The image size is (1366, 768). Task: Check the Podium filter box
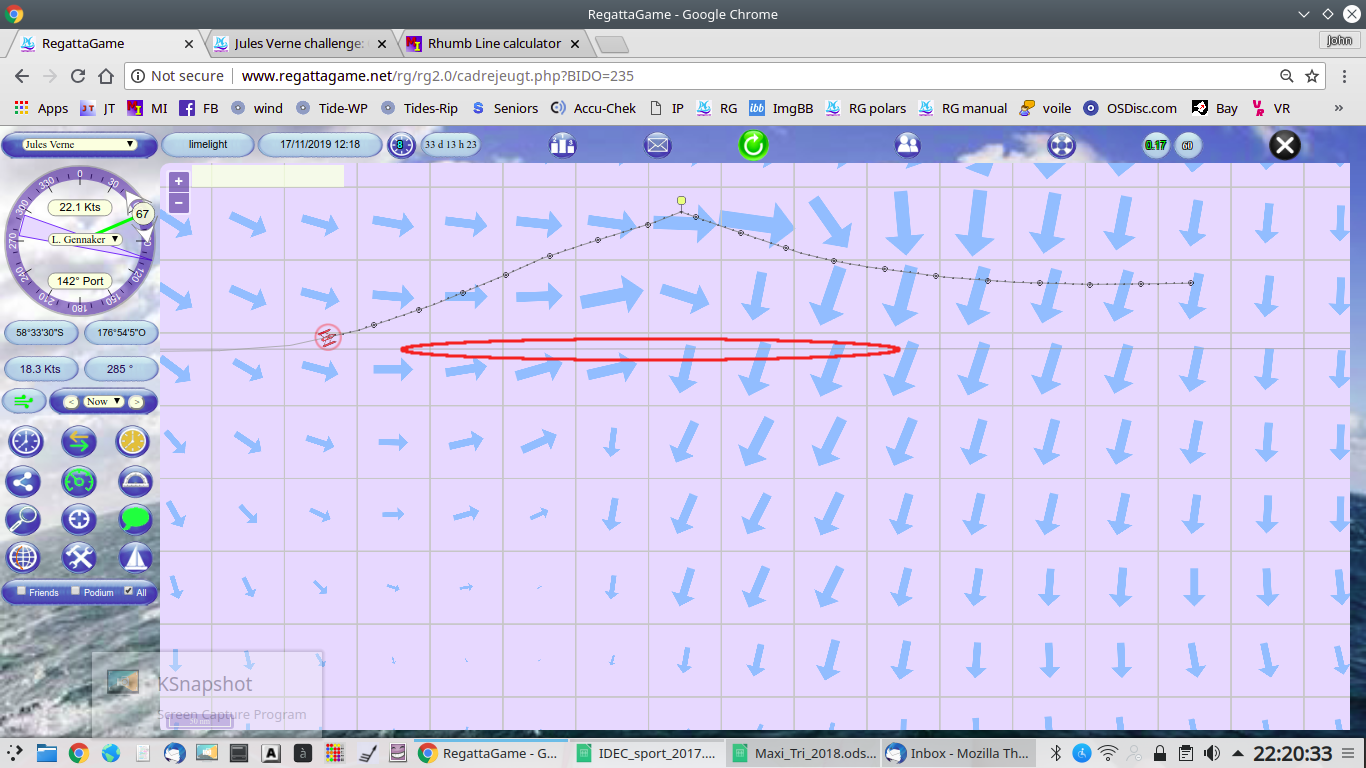point(76,592)
